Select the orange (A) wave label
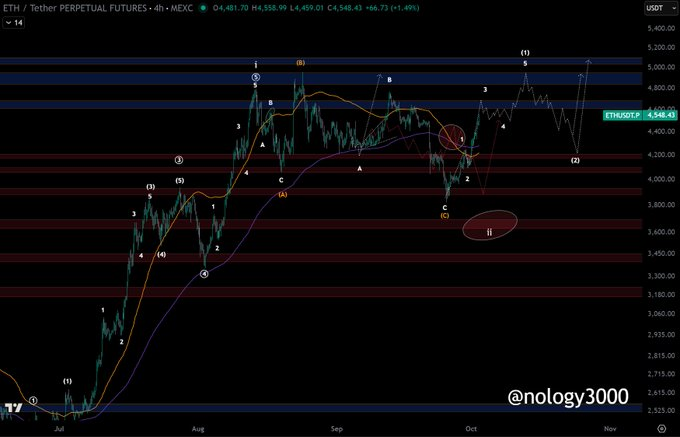Screen dimensions: 680x437 coord(283,195)
